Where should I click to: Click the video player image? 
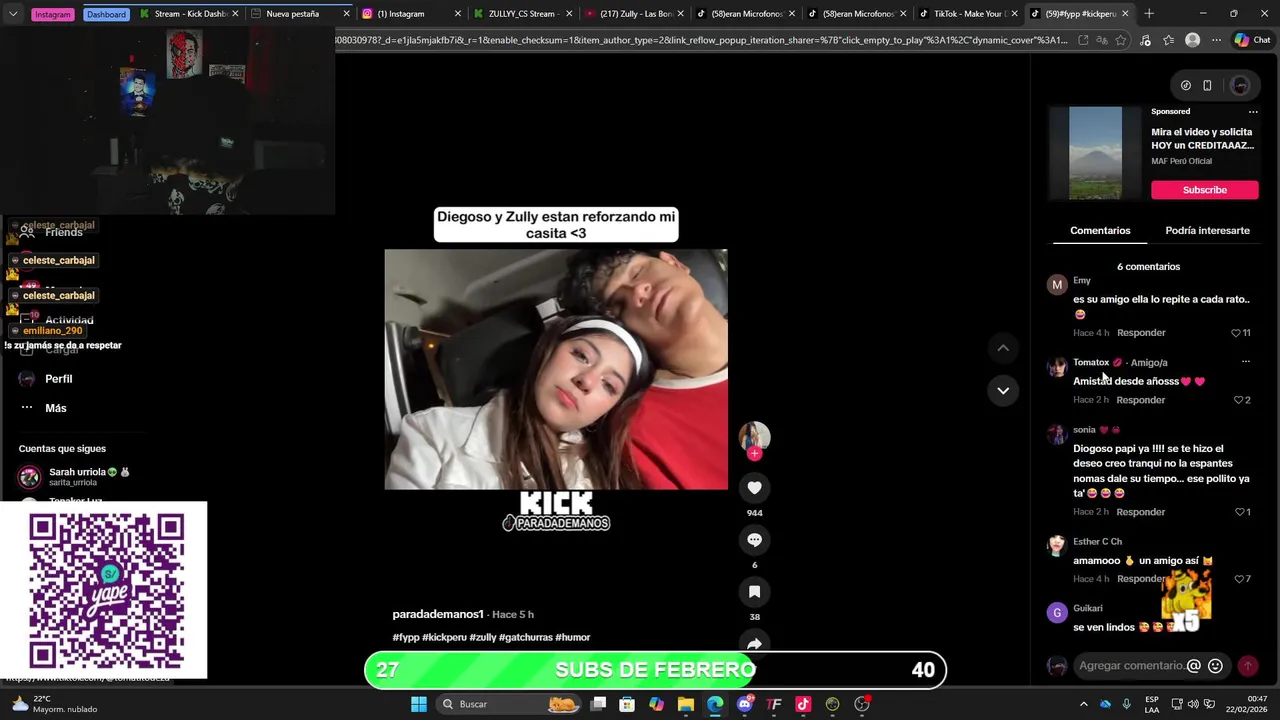[x=556, y=370]
